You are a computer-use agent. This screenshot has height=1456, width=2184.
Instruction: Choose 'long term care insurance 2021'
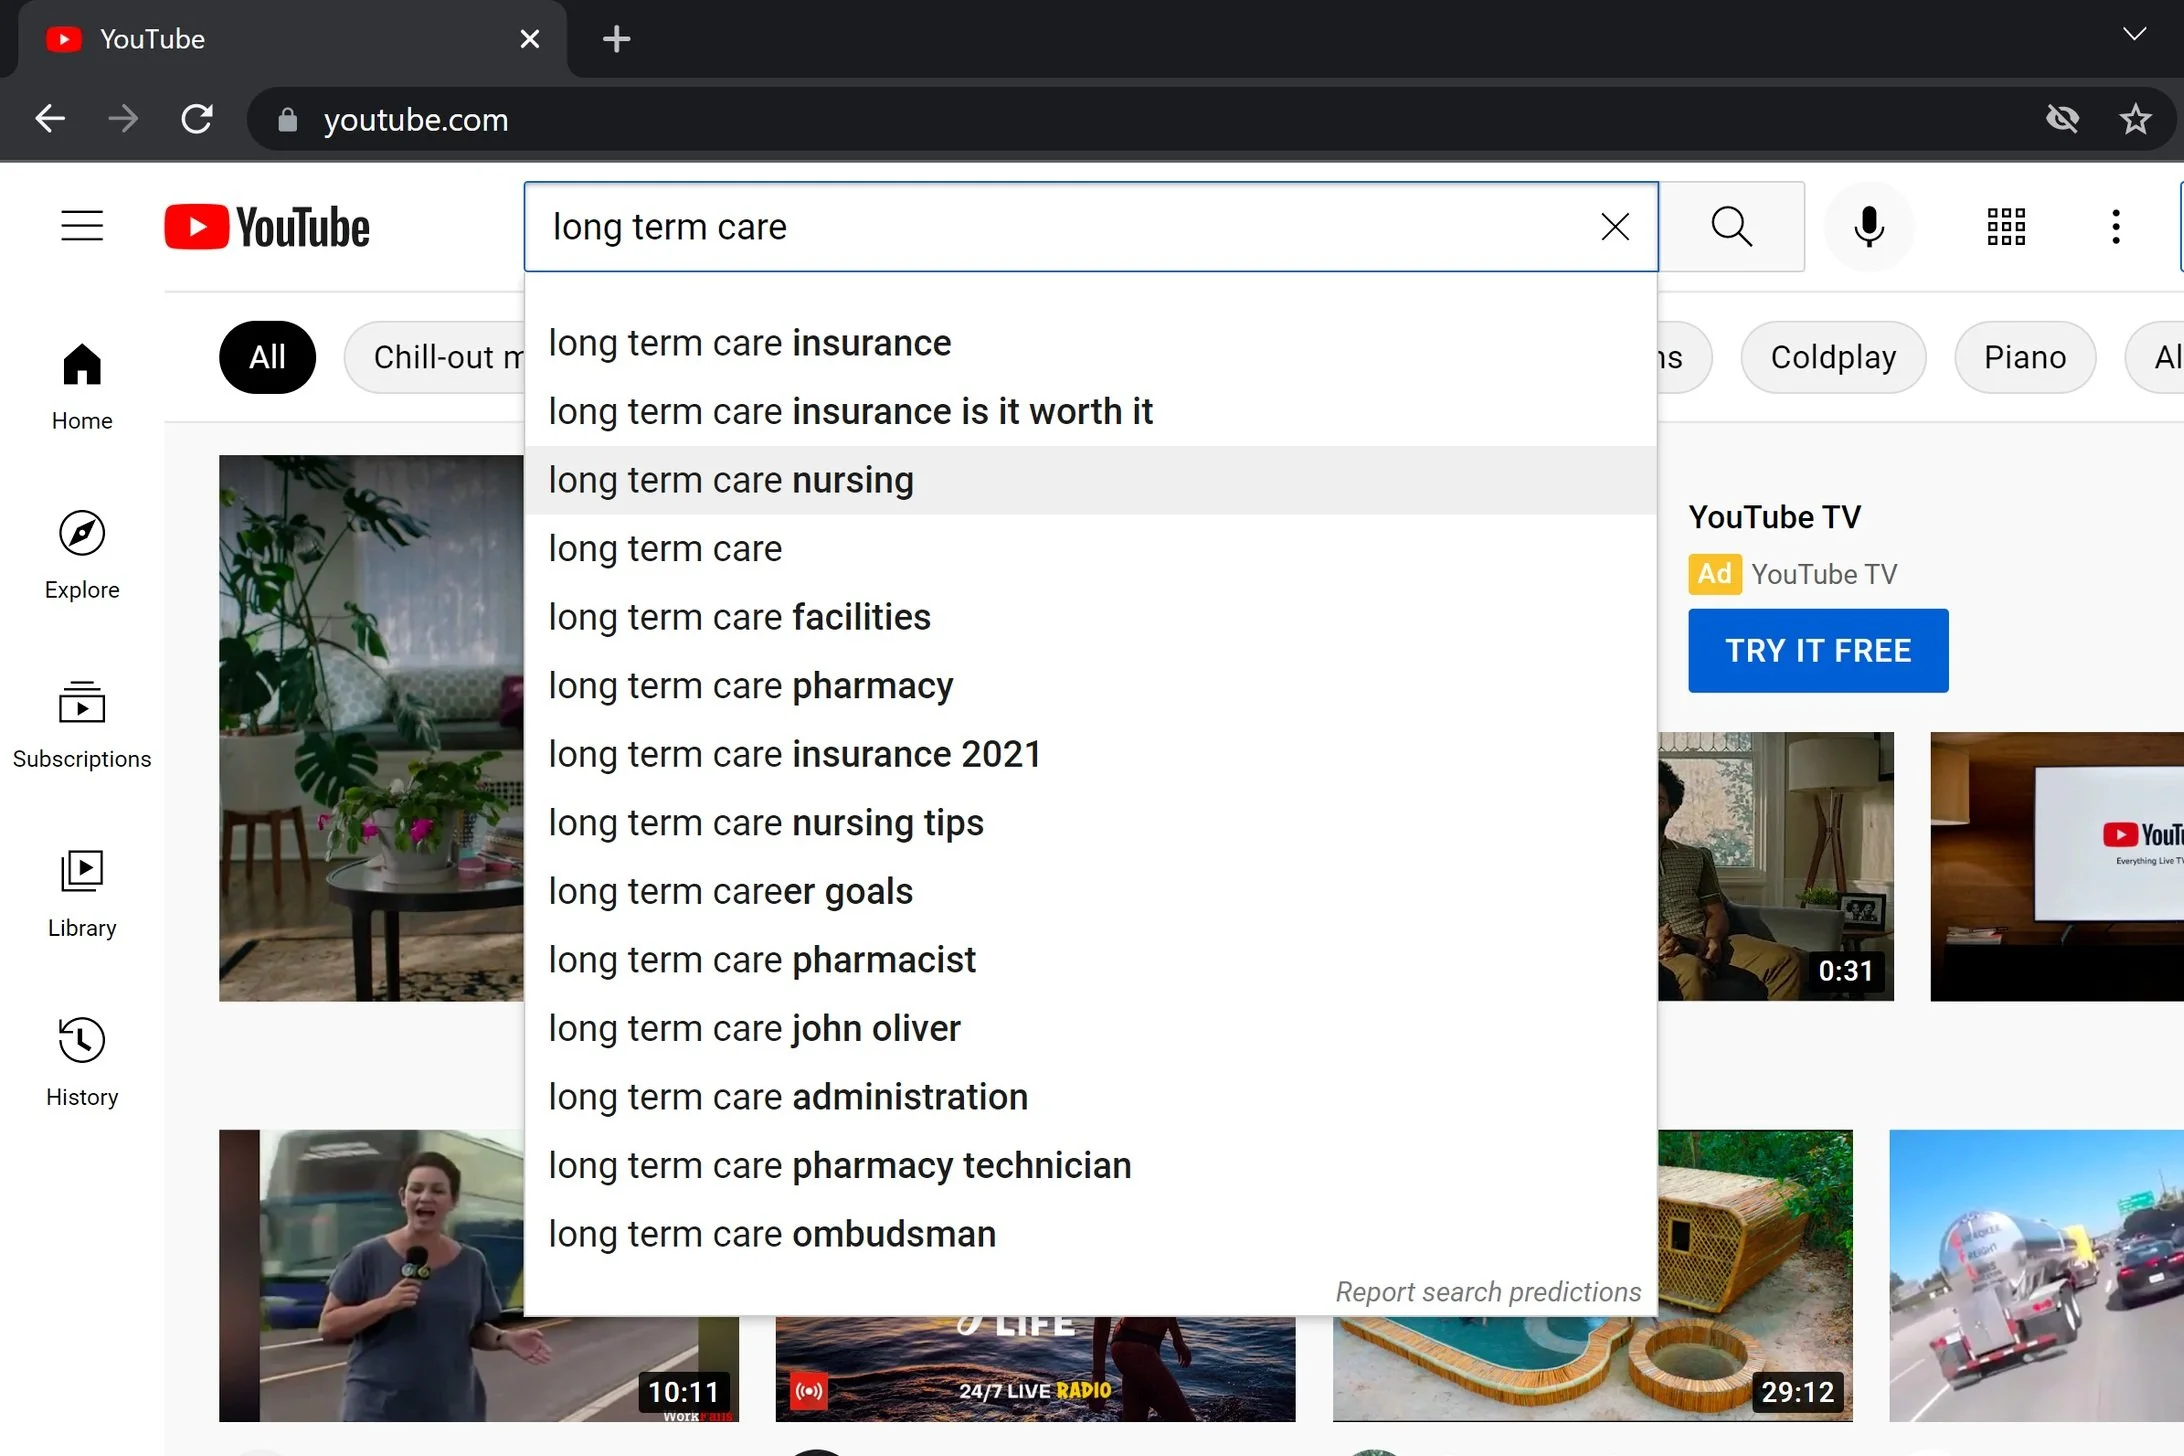[x=1090, y=754]
